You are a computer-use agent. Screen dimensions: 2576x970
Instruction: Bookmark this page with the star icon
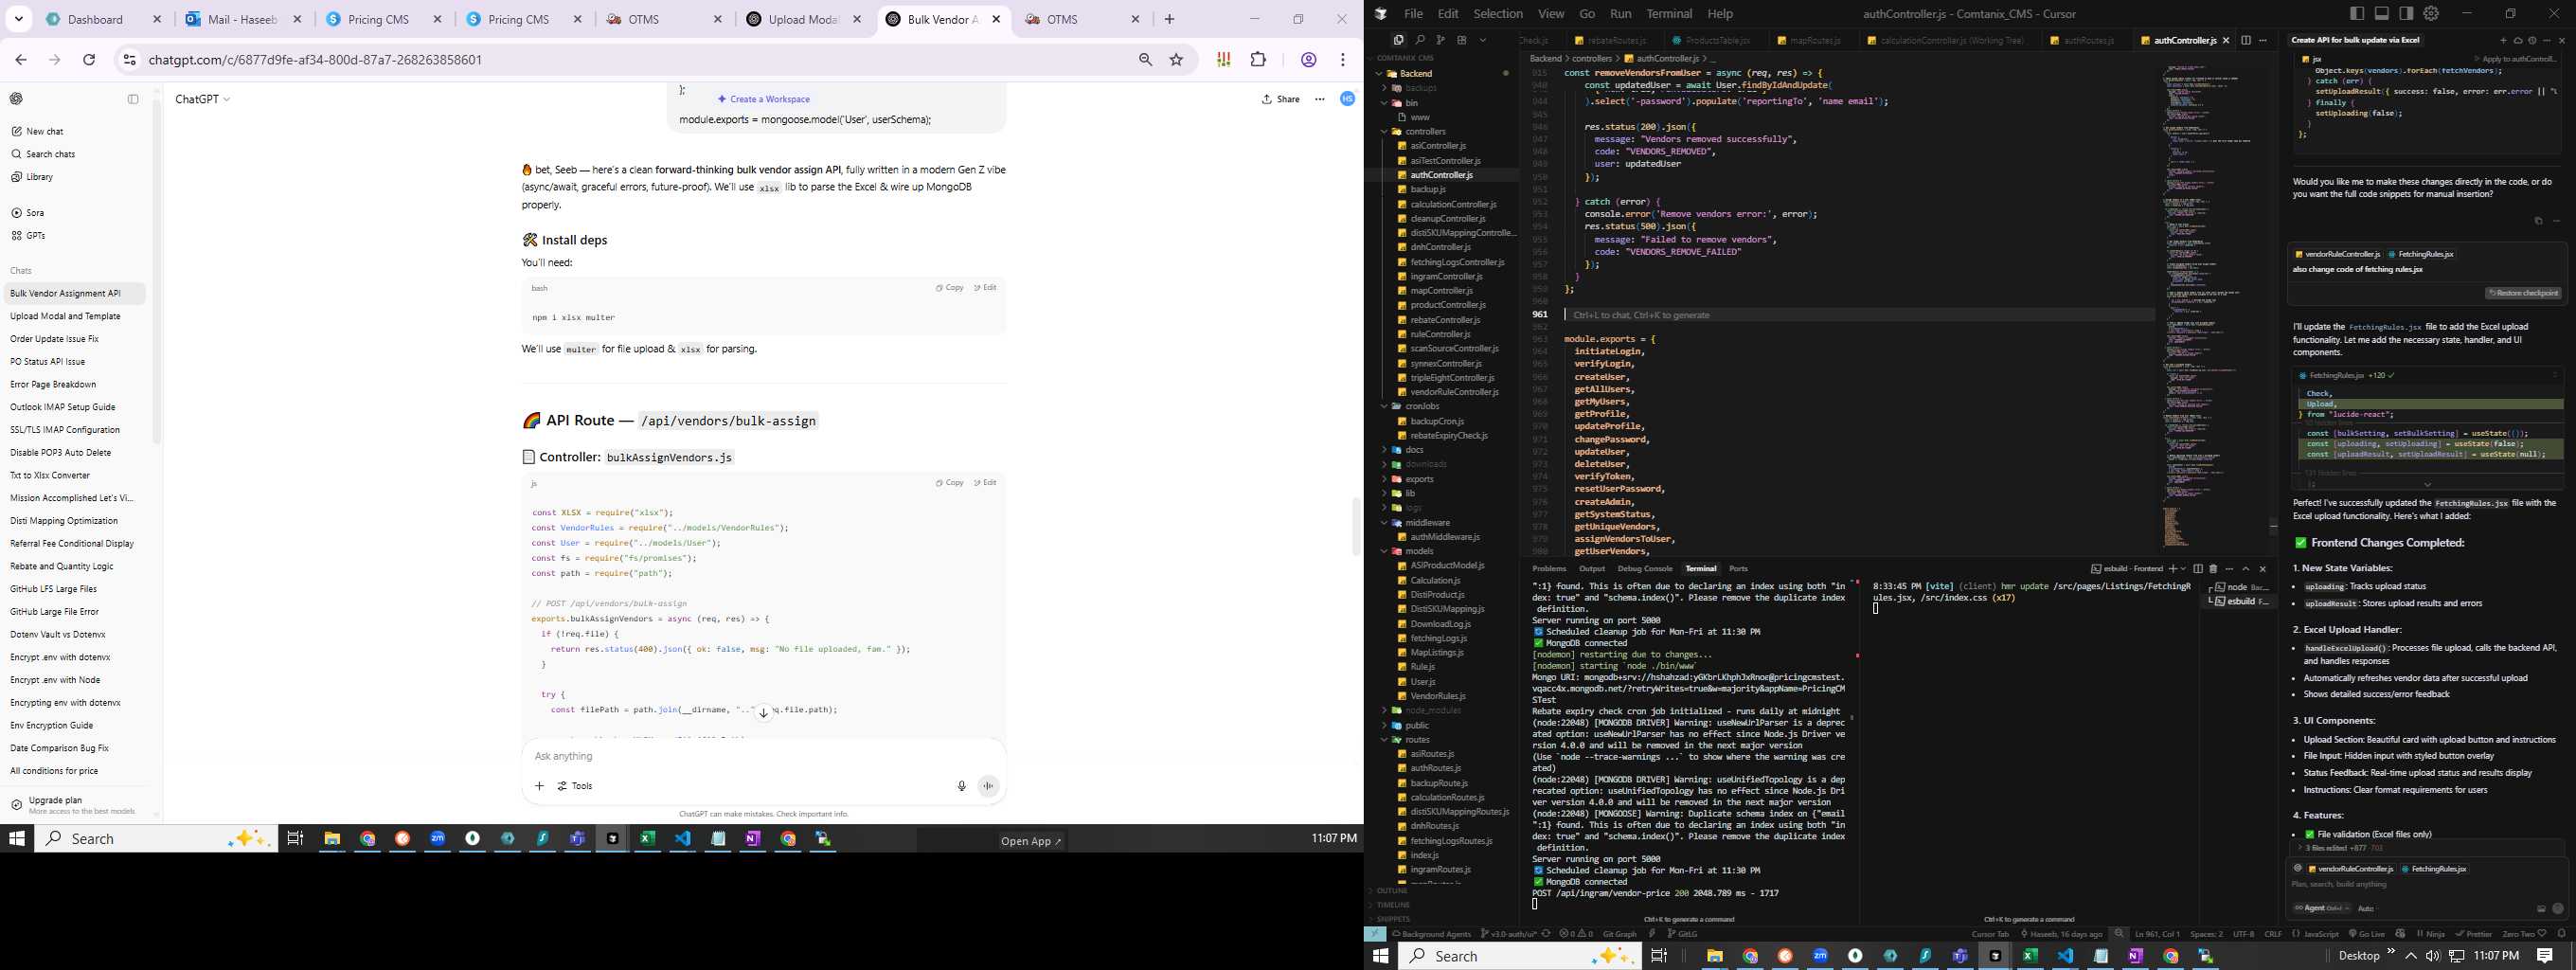pyautogui.click(x=1176, y=60)
